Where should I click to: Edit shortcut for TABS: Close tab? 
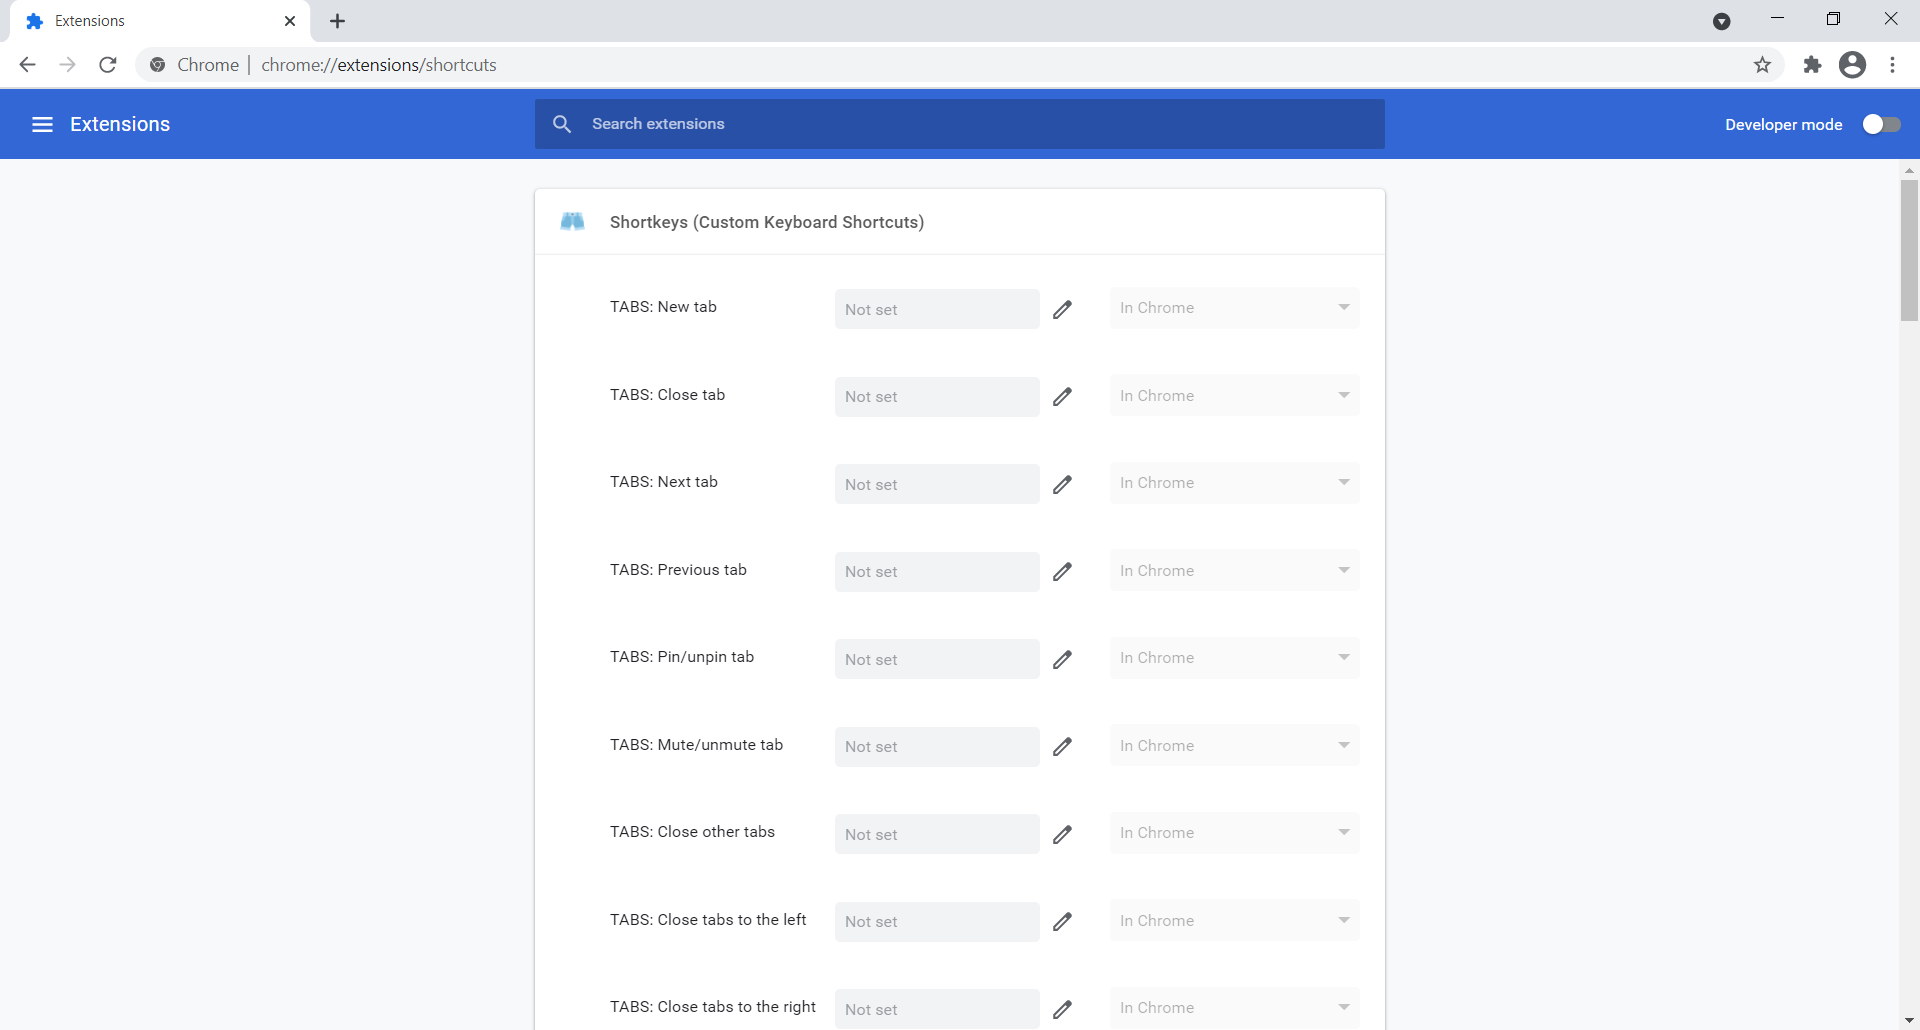click(x=1062, y=397)
